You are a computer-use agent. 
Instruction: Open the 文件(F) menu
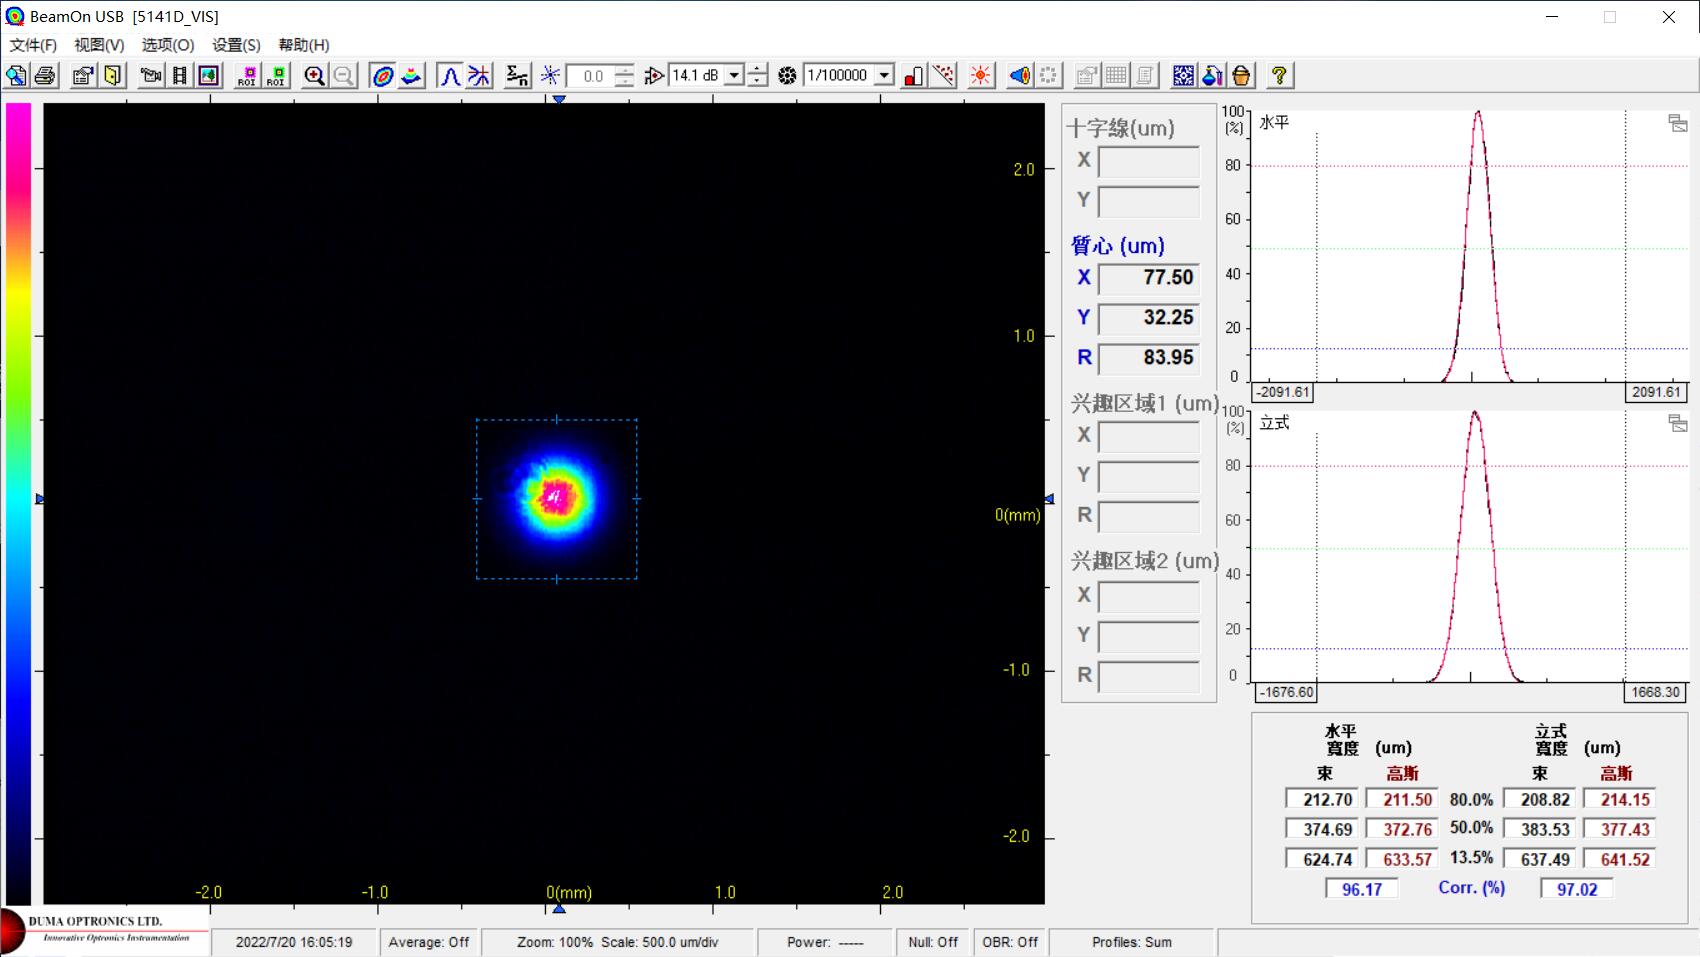coord(33,45)
